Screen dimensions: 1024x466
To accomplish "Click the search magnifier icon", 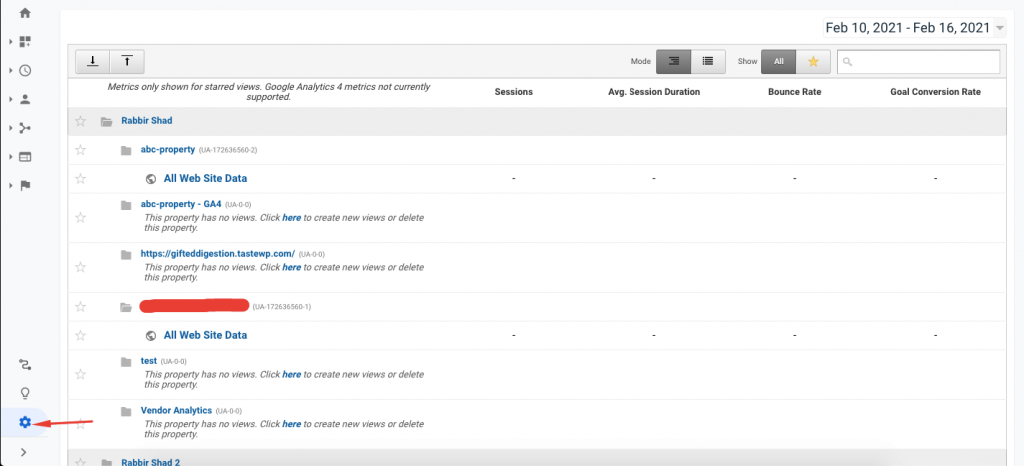I will [848, 61].
